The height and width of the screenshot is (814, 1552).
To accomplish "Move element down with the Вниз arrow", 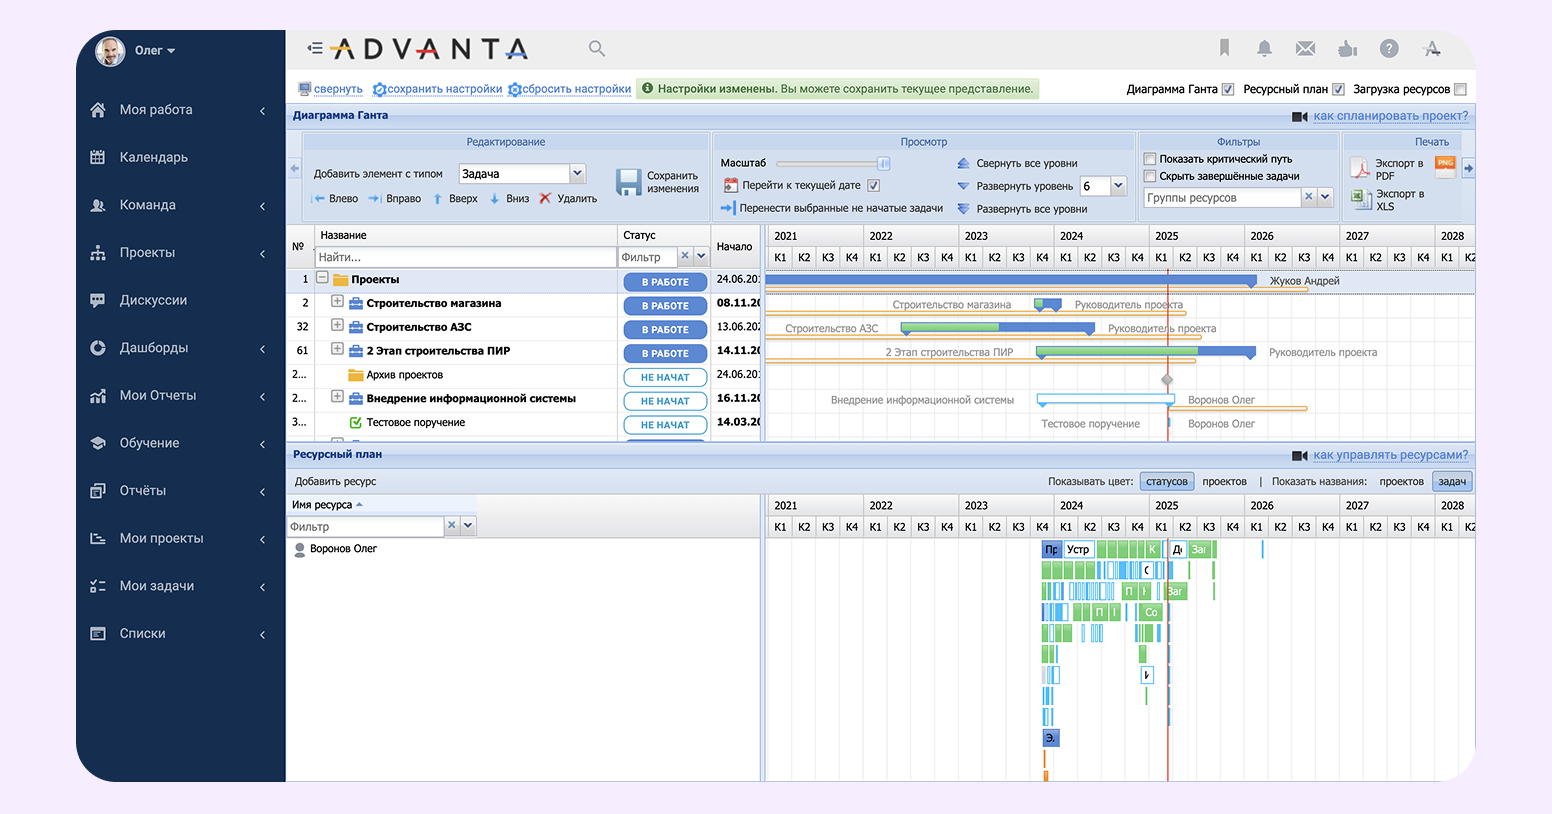I will coord(509,199).
